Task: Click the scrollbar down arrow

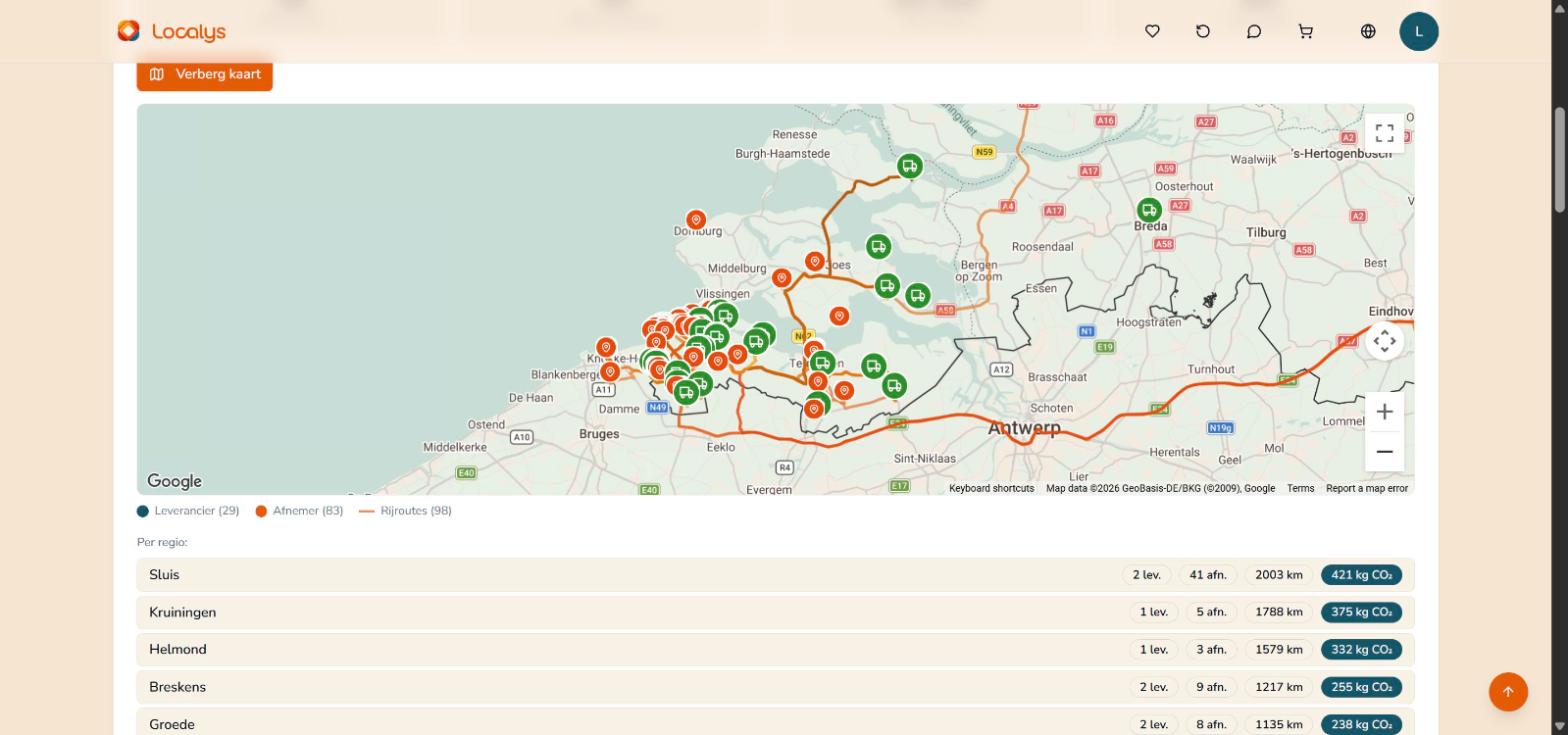Action: click(1559, 727)
